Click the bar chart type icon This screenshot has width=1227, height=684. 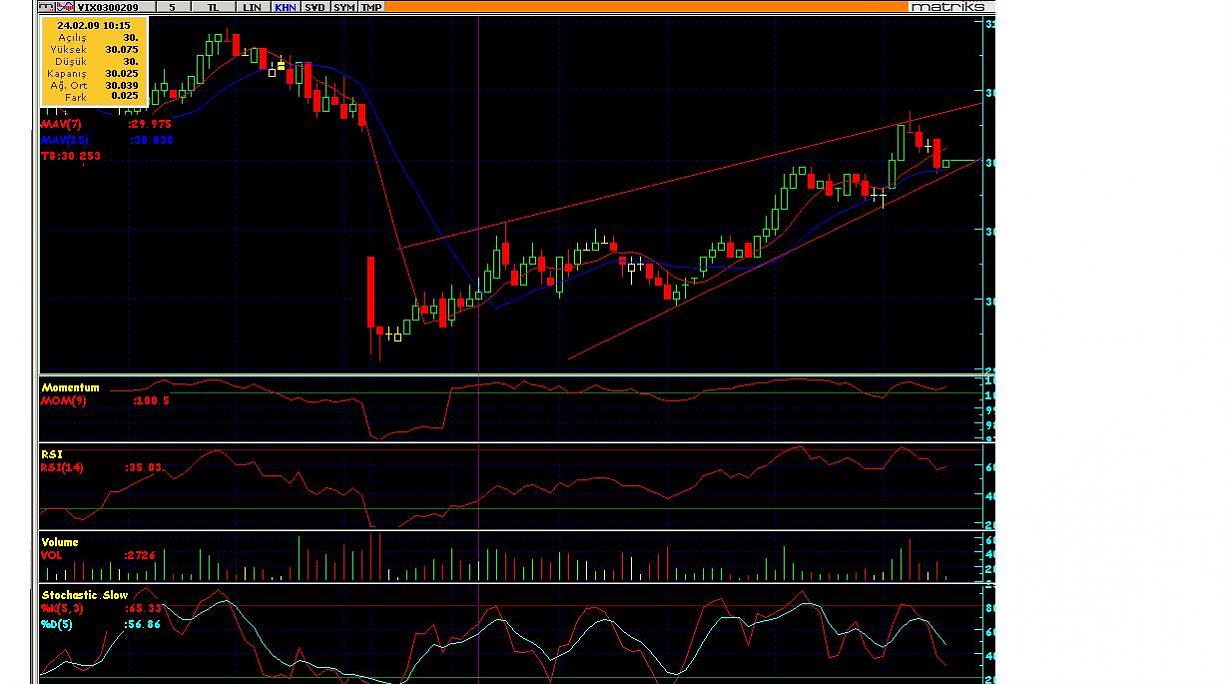(x=47, y=6)
